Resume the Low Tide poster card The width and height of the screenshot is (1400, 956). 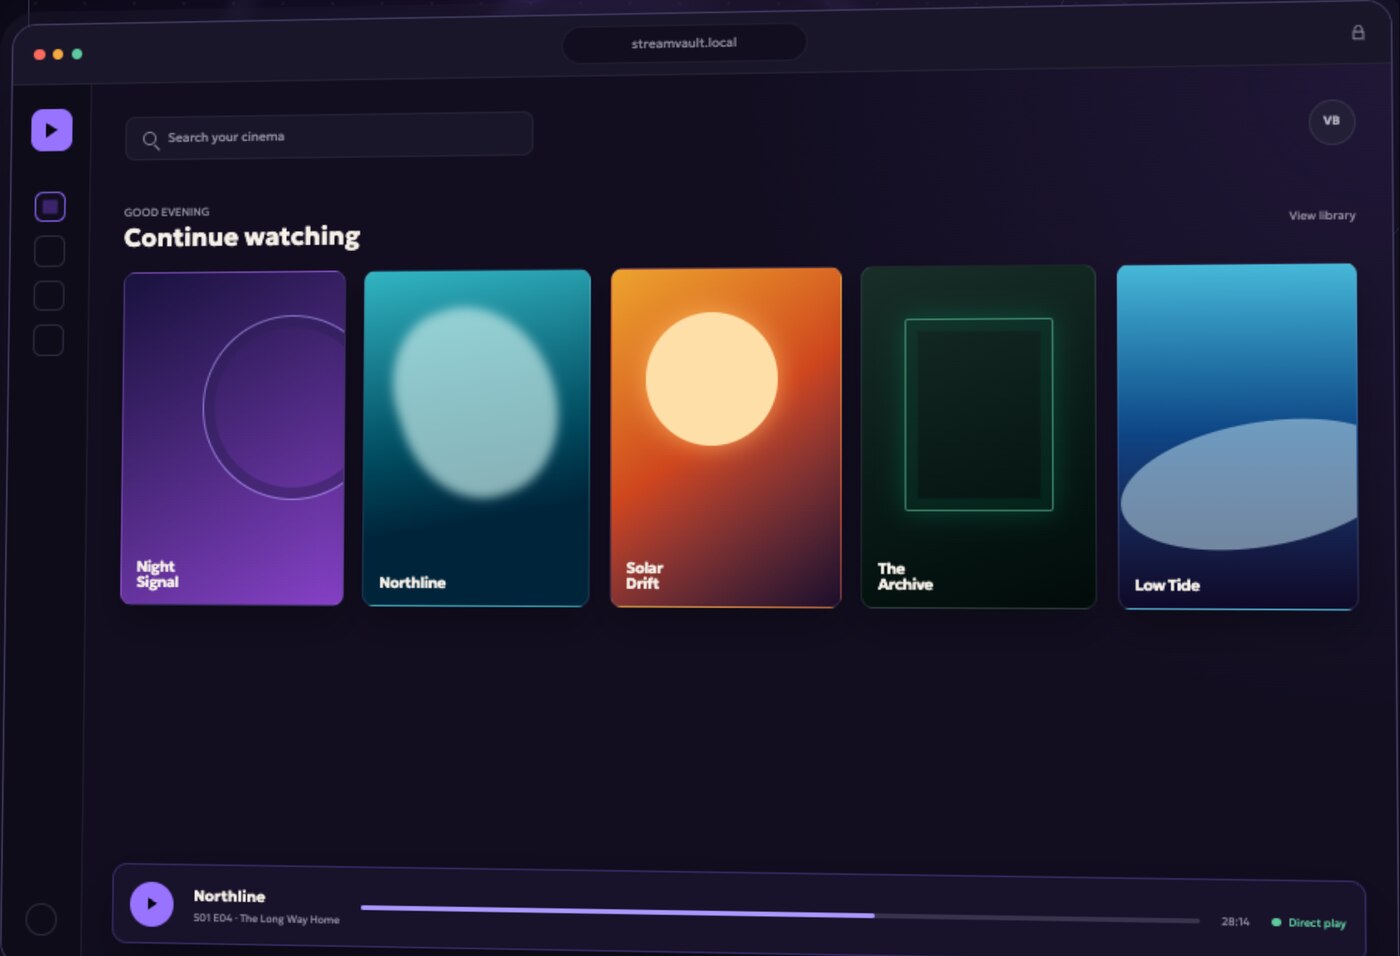point(1237,436)
